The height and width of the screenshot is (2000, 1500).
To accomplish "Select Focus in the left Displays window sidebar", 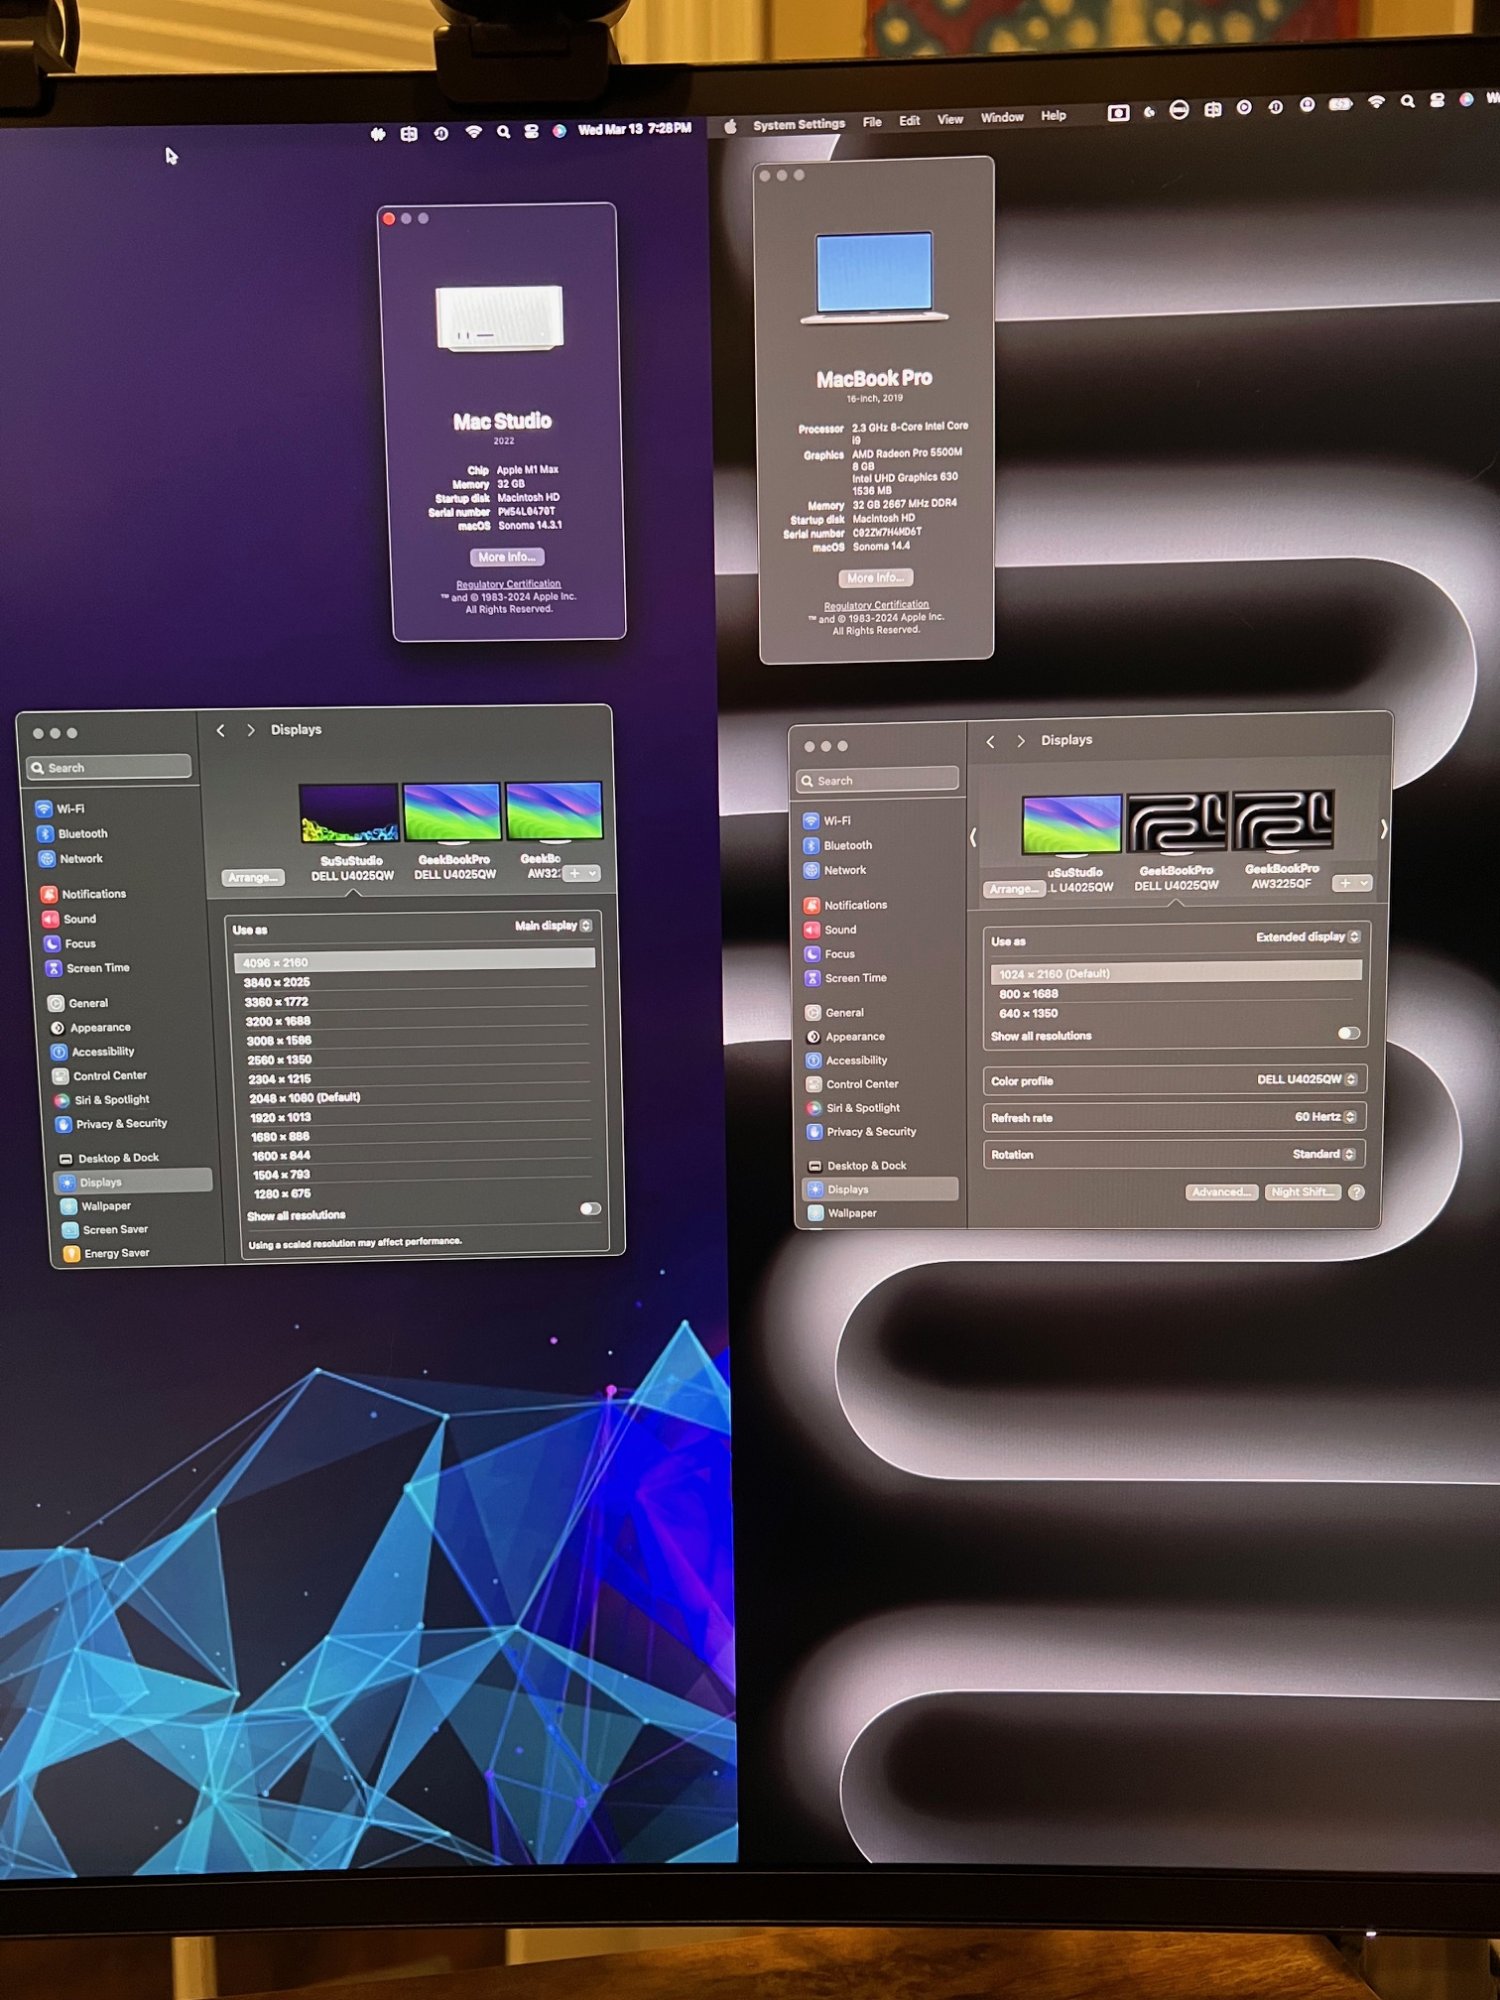I will 71,944.
